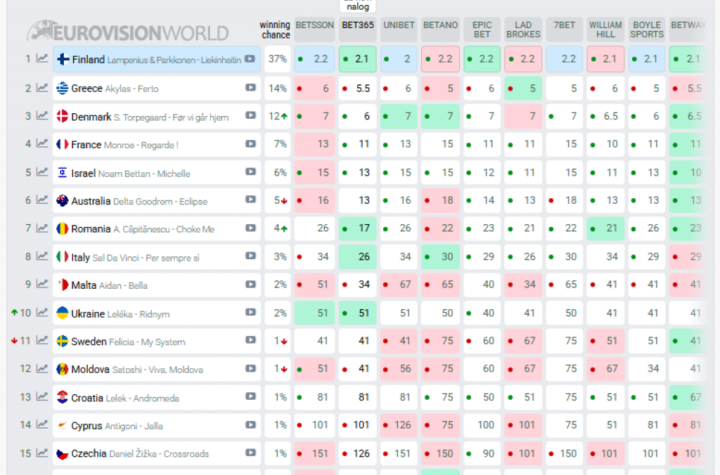Open the Epic Bet bookmaker column header
Screen dimensions: 720x475
click(x=482, y=29)
